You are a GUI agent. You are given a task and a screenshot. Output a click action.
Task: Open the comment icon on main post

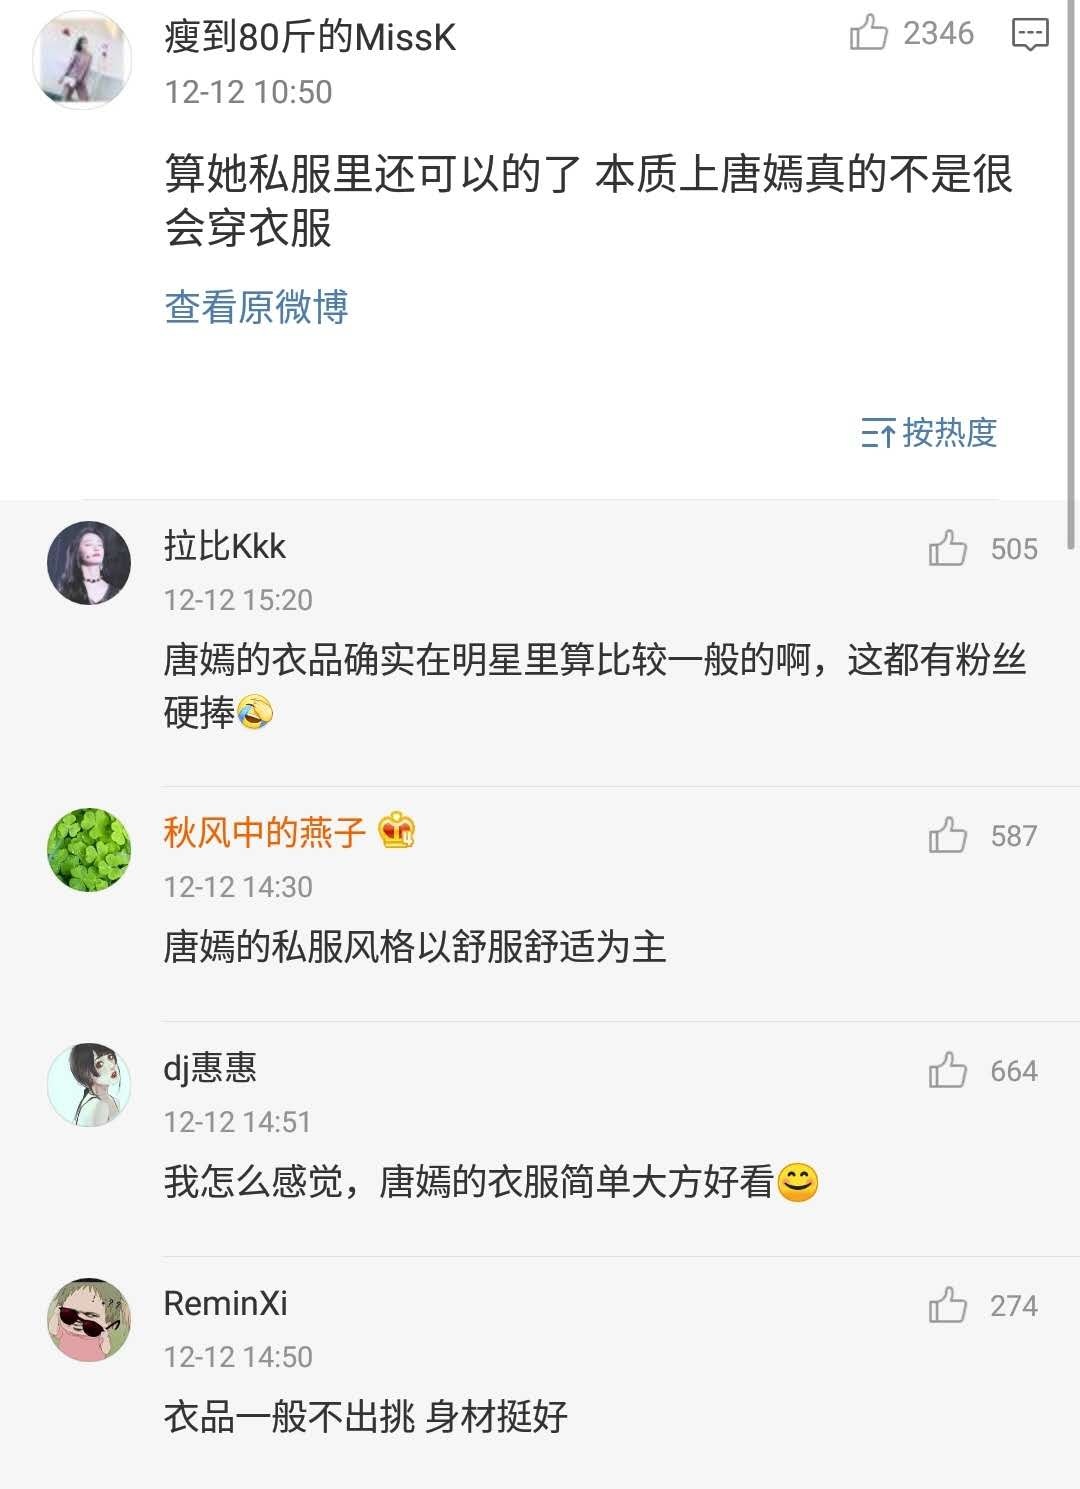(1030, 34)
